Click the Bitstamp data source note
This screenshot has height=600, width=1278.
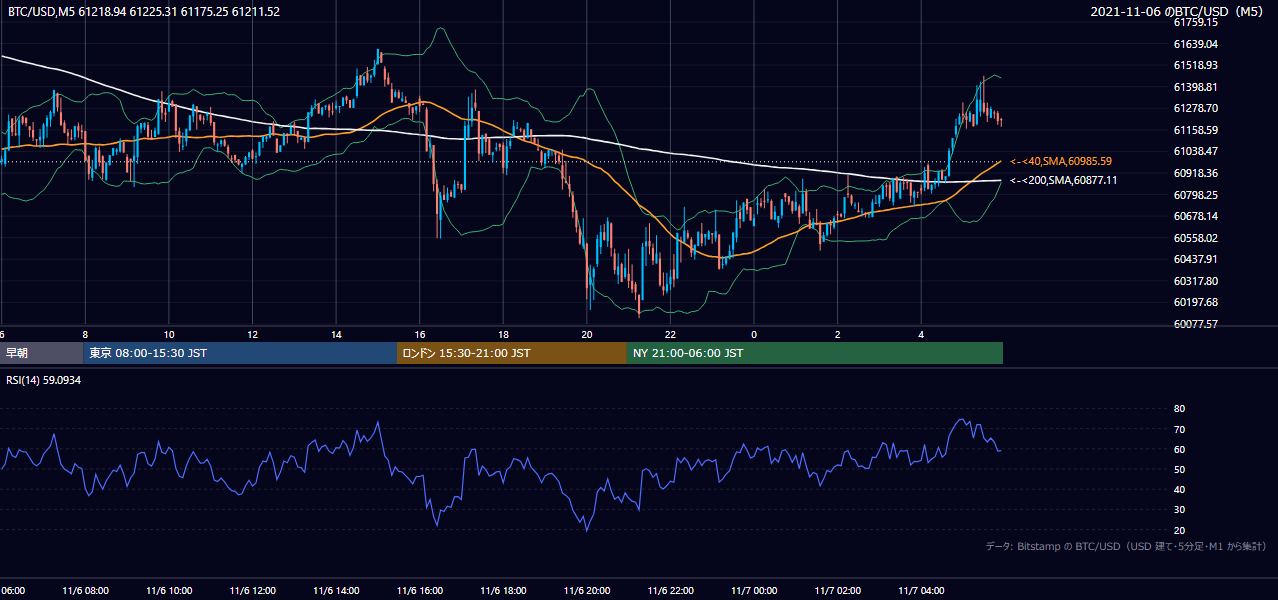(1126, 547)
